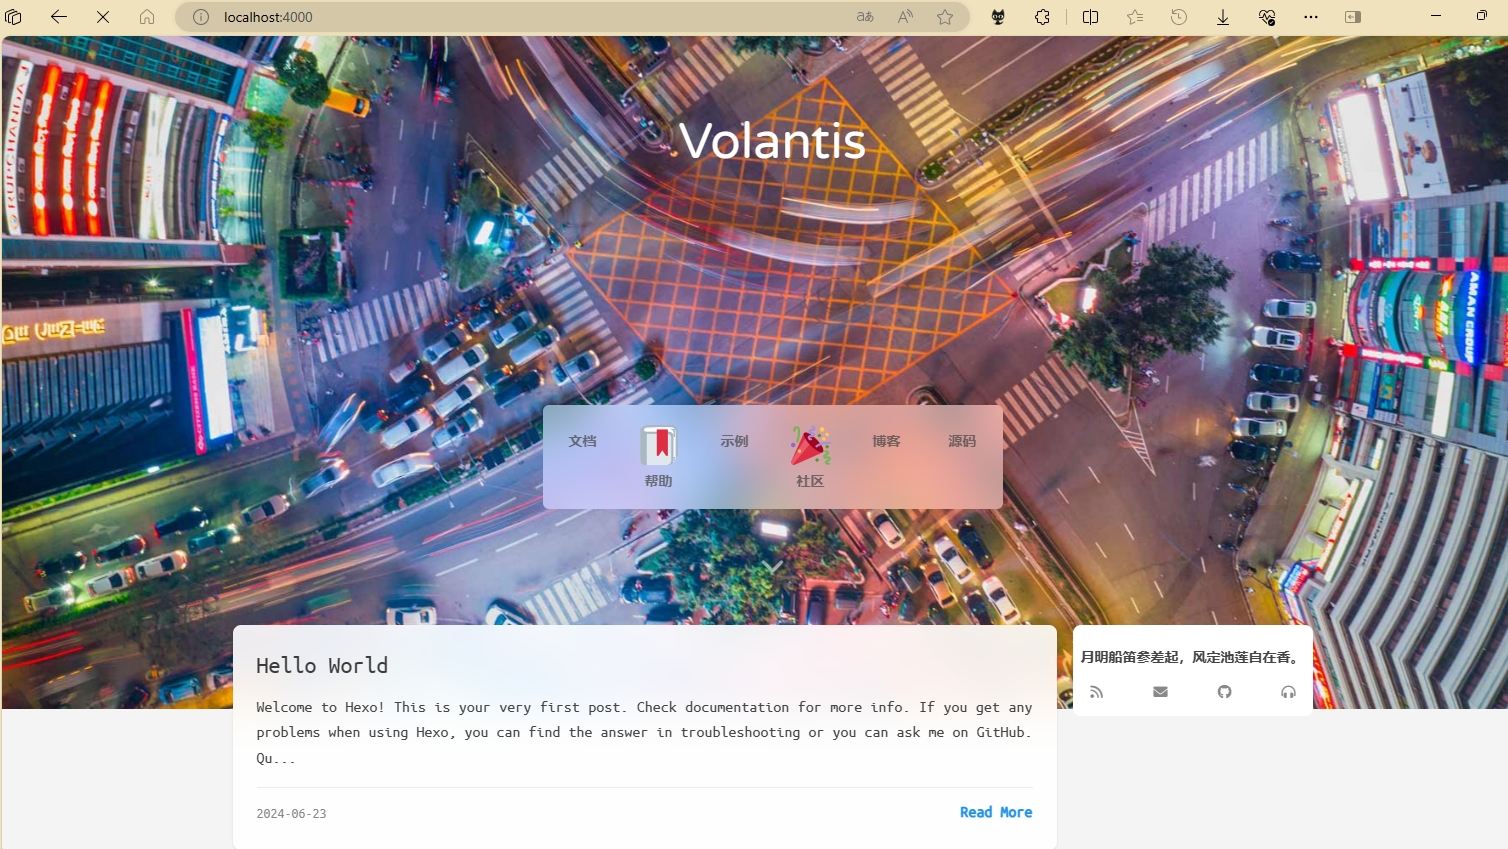The width and height of the screenshot is (1508, 849).
Task: Open the browser home page
Action: tap(147, 17)
